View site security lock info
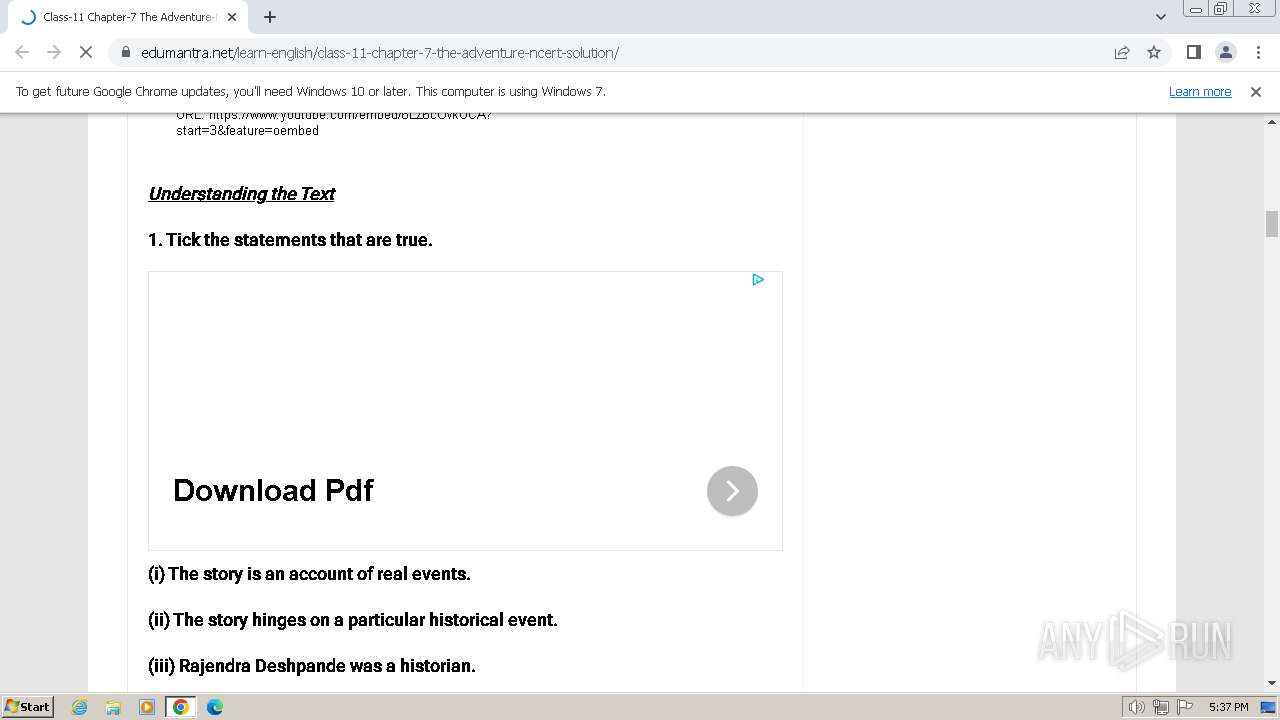 pos(126,52)
